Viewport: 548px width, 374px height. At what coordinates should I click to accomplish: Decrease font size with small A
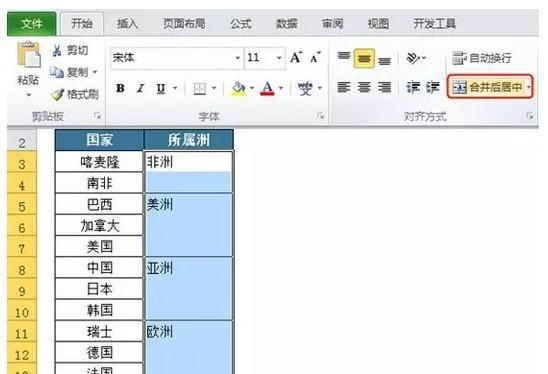pos(316,57)
